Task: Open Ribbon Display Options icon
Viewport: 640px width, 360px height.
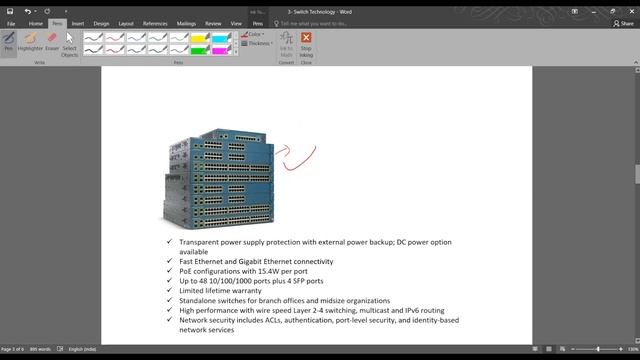Action: pyautogui.click(x=574, y=11)
